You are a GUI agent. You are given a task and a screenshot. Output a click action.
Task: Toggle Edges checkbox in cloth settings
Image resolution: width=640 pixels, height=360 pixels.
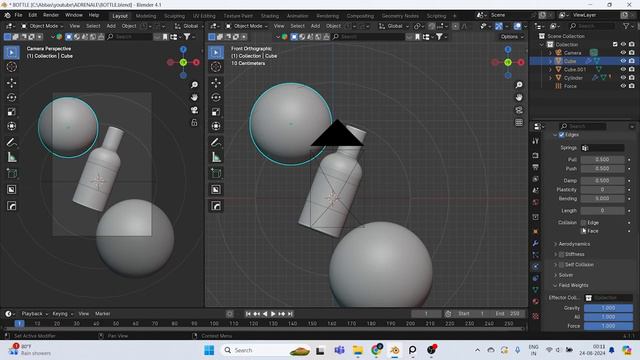tap(562, 135)
